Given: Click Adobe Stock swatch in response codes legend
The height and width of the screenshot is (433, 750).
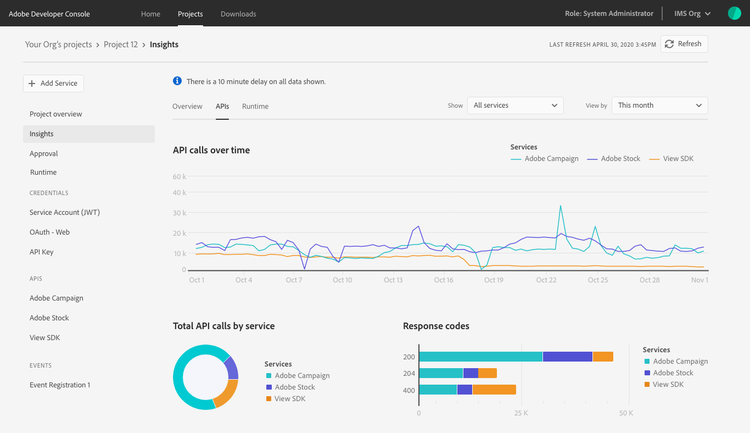Looking at the screenshot, I should click(647, 373).
